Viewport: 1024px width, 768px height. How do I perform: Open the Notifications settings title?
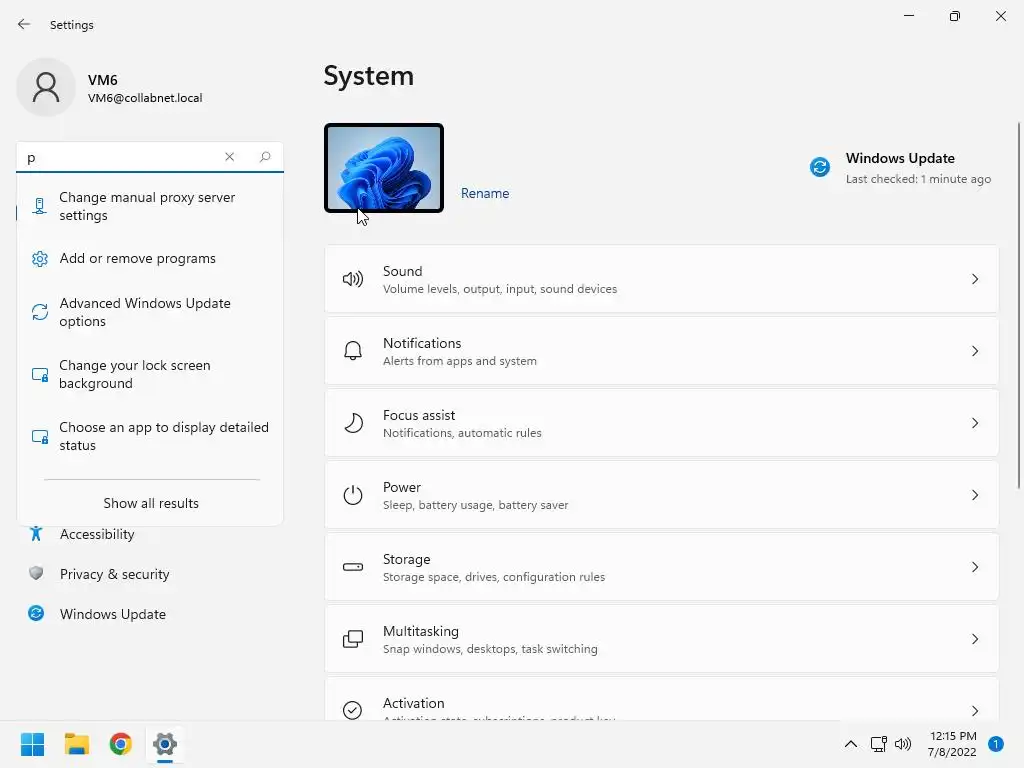coord(422,343)
